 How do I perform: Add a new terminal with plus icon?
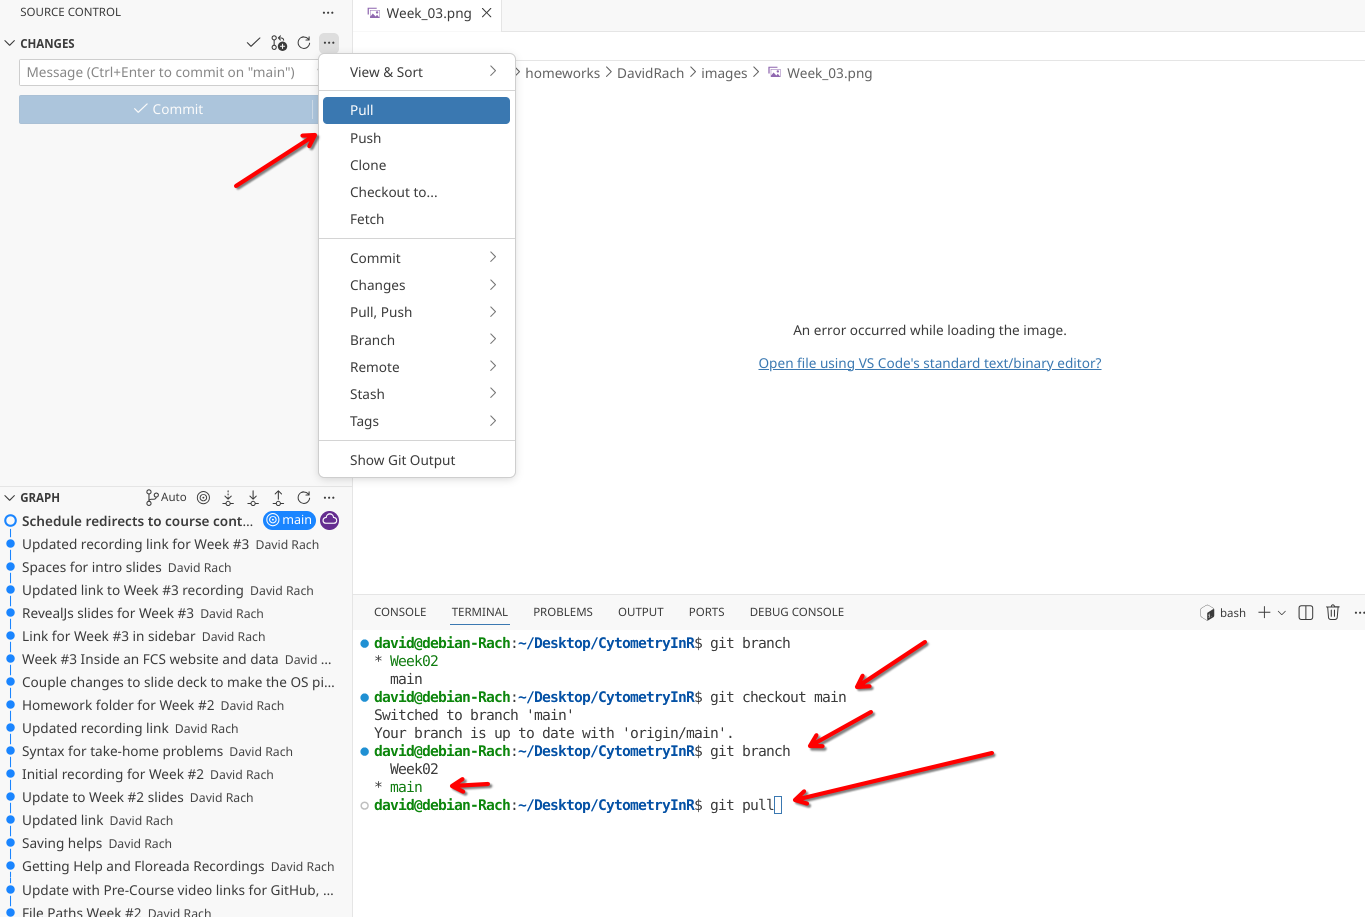tap(1264, 613)
